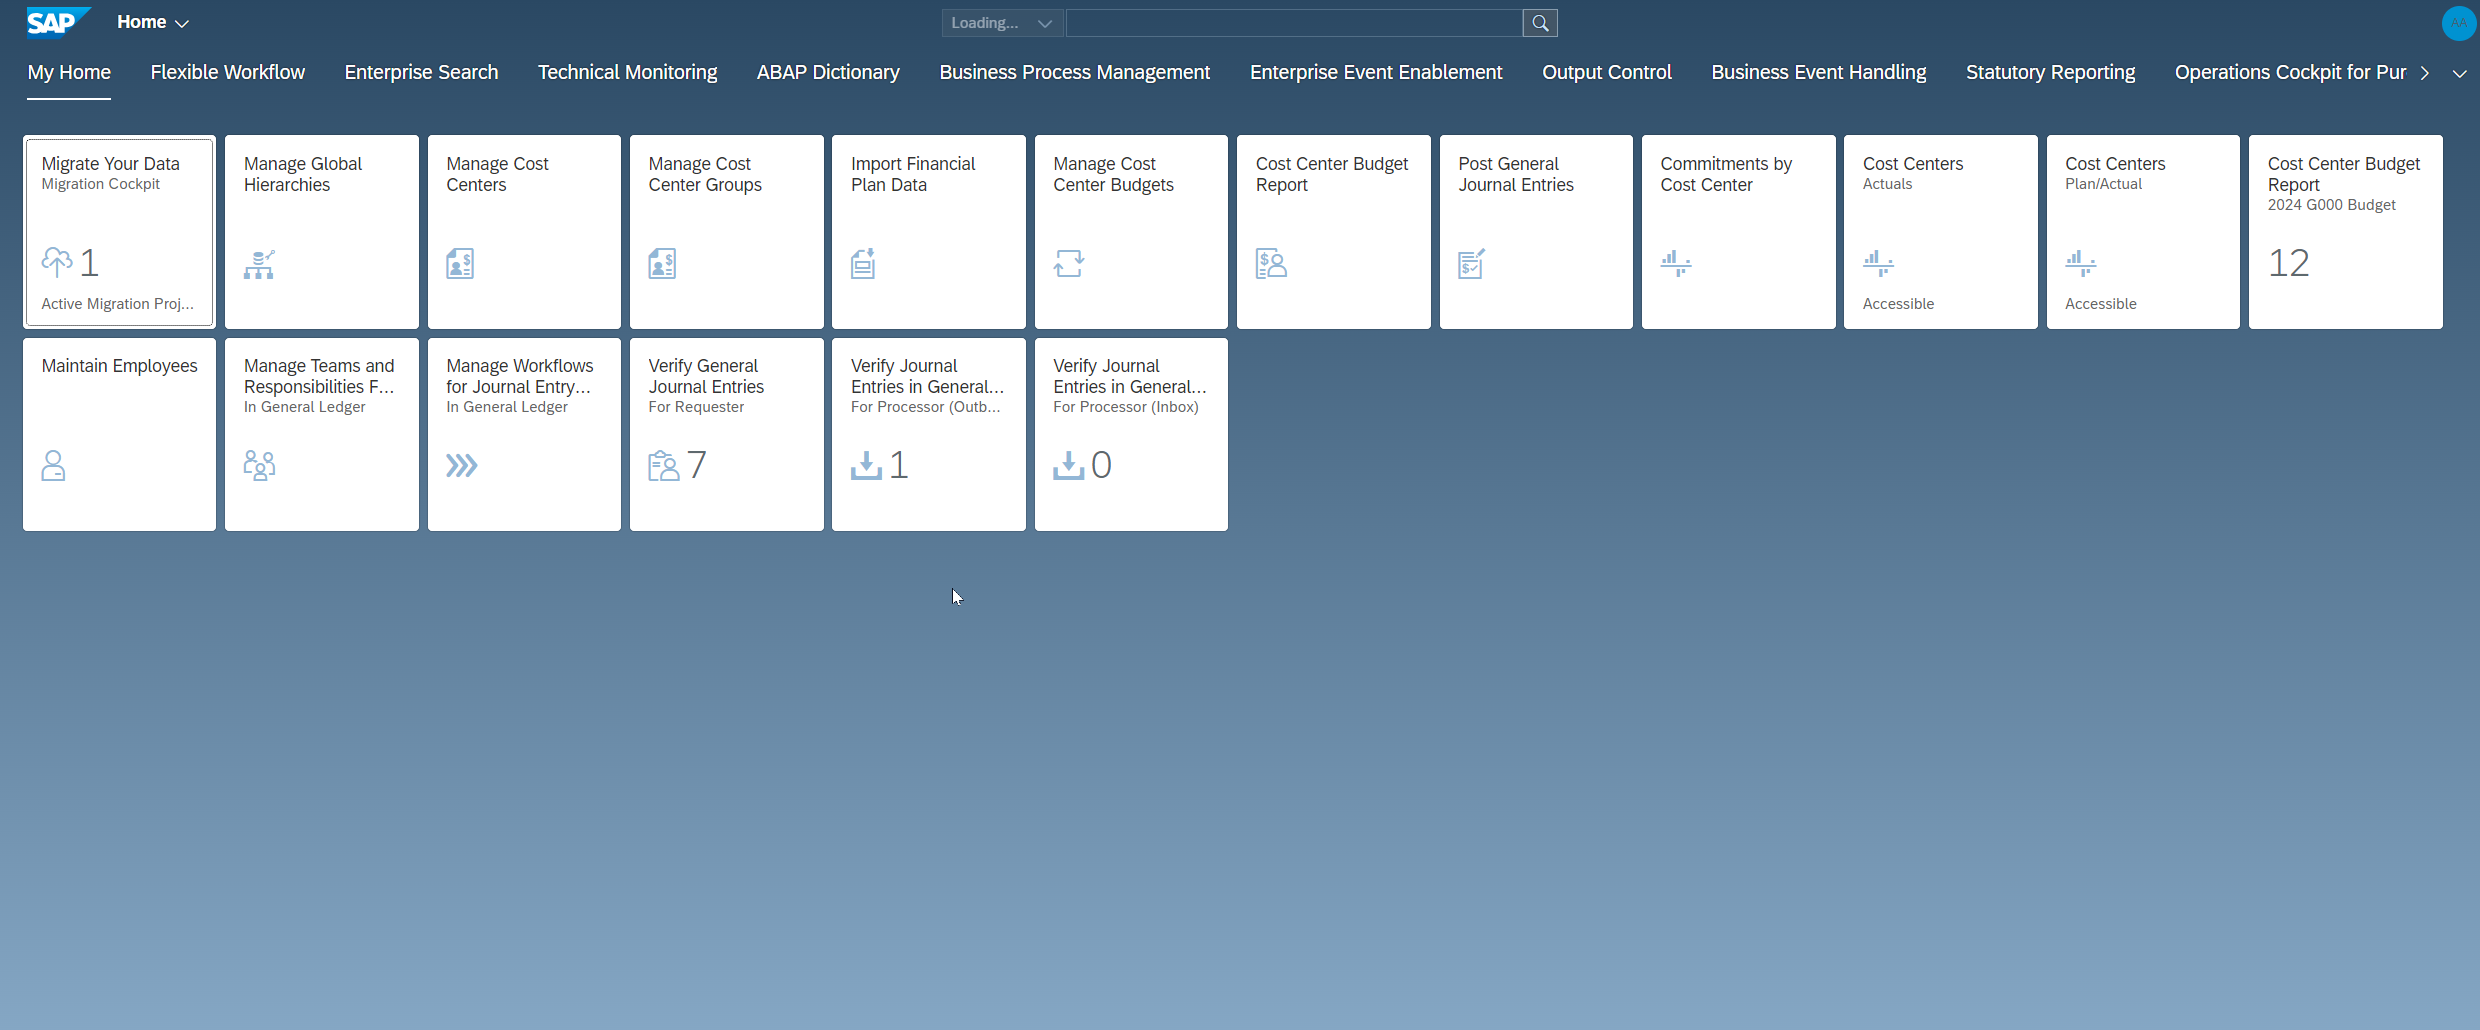
Task: Click the 'Actuals' subtitle on Cost Centers tile
Action: (x=1888, y=184)
